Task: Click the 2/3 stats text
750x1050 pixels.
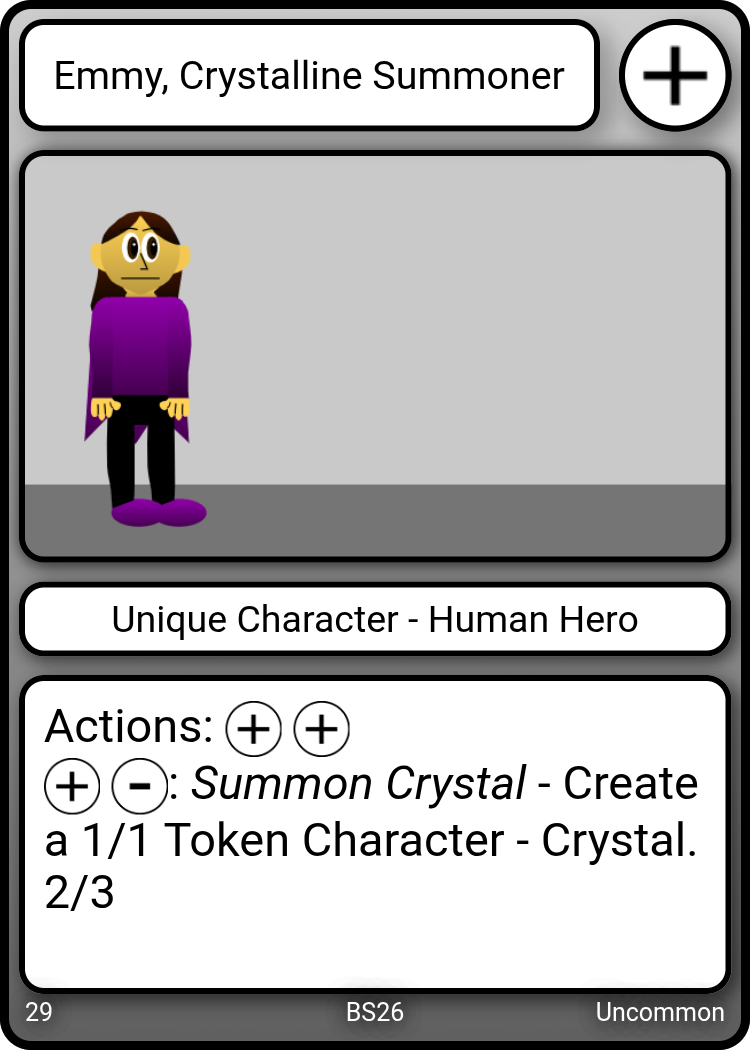Action: (x=79, y=893)
